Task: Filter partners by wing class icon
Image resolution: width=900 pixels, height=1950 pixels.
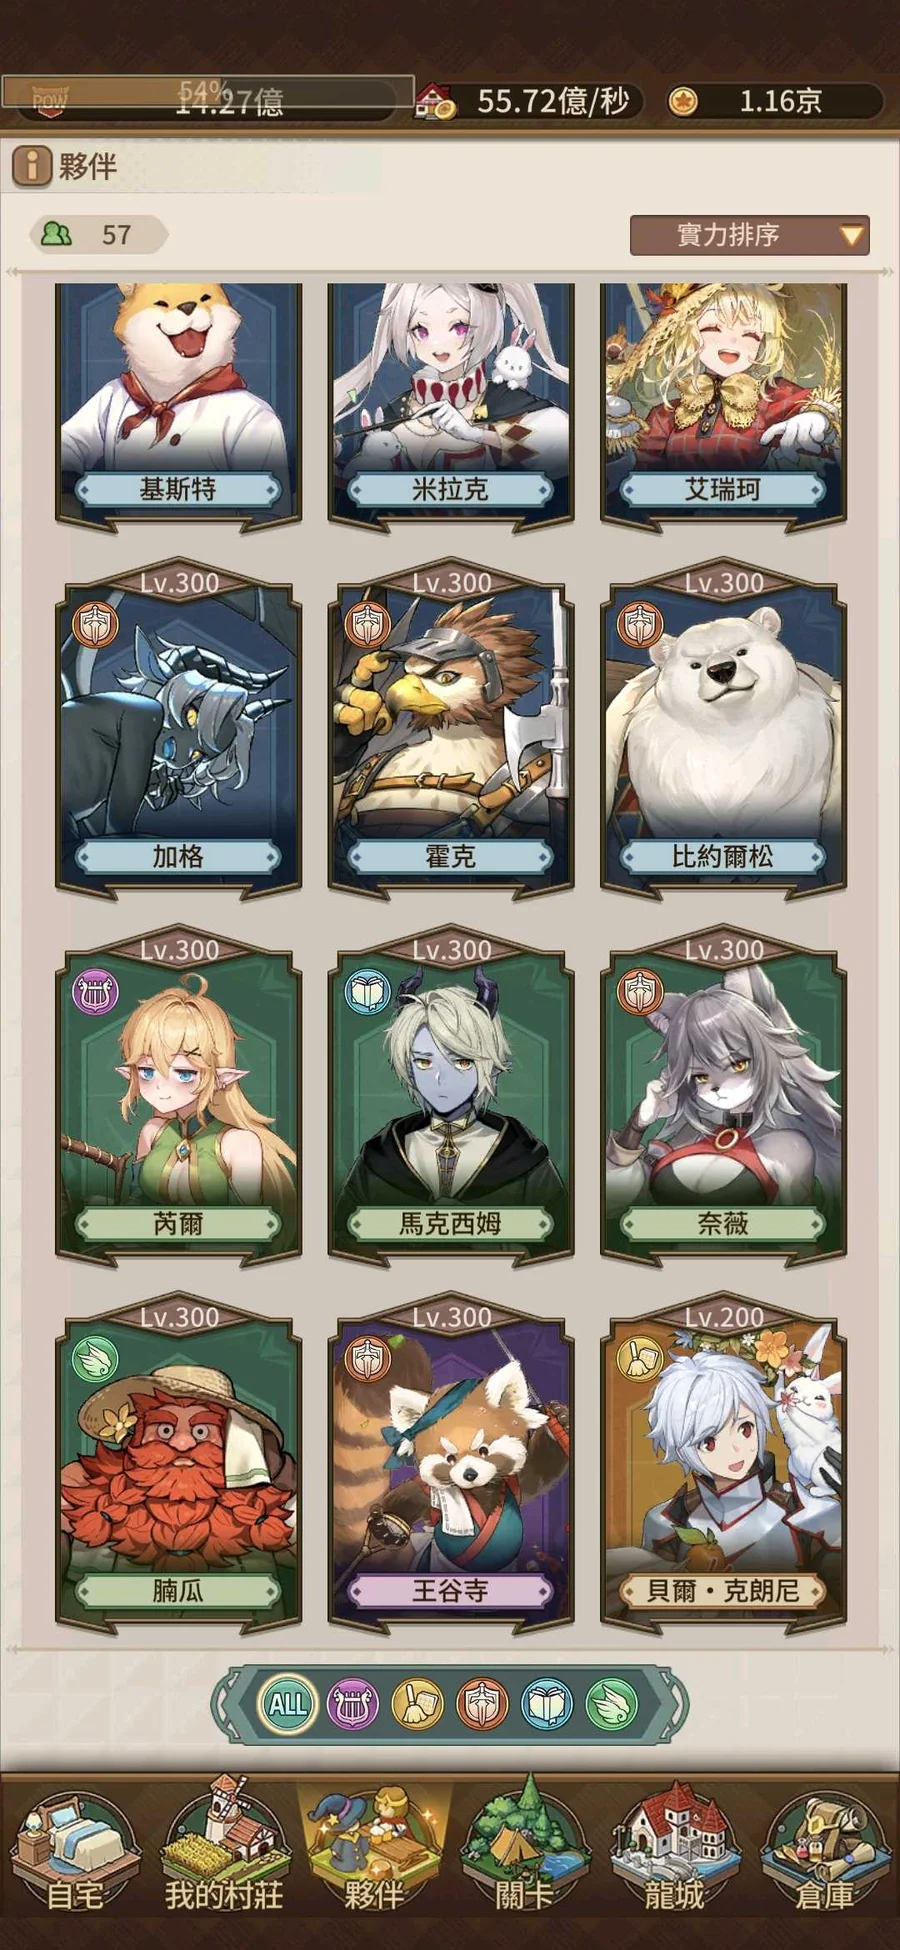Action: 611,1704
